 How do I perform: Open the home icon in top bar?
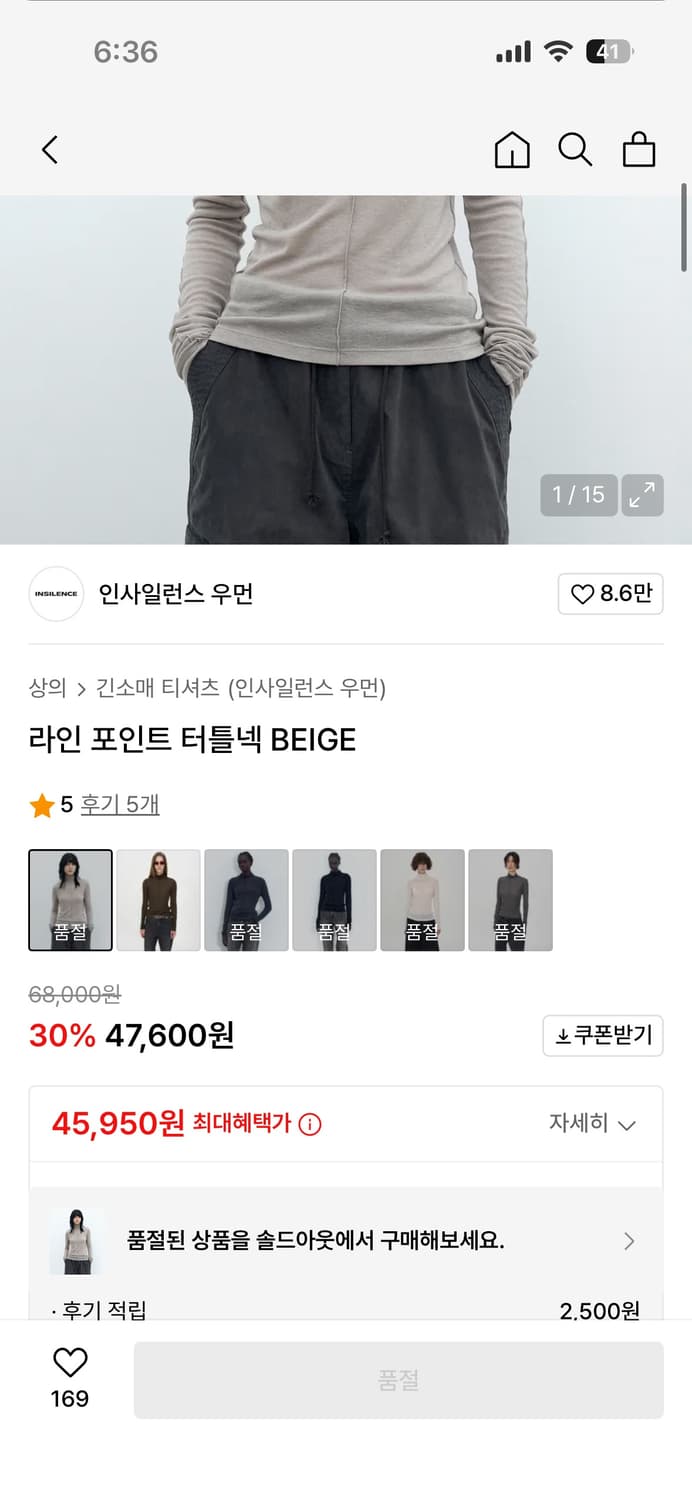pyautogui.click(x=511, y=149)
